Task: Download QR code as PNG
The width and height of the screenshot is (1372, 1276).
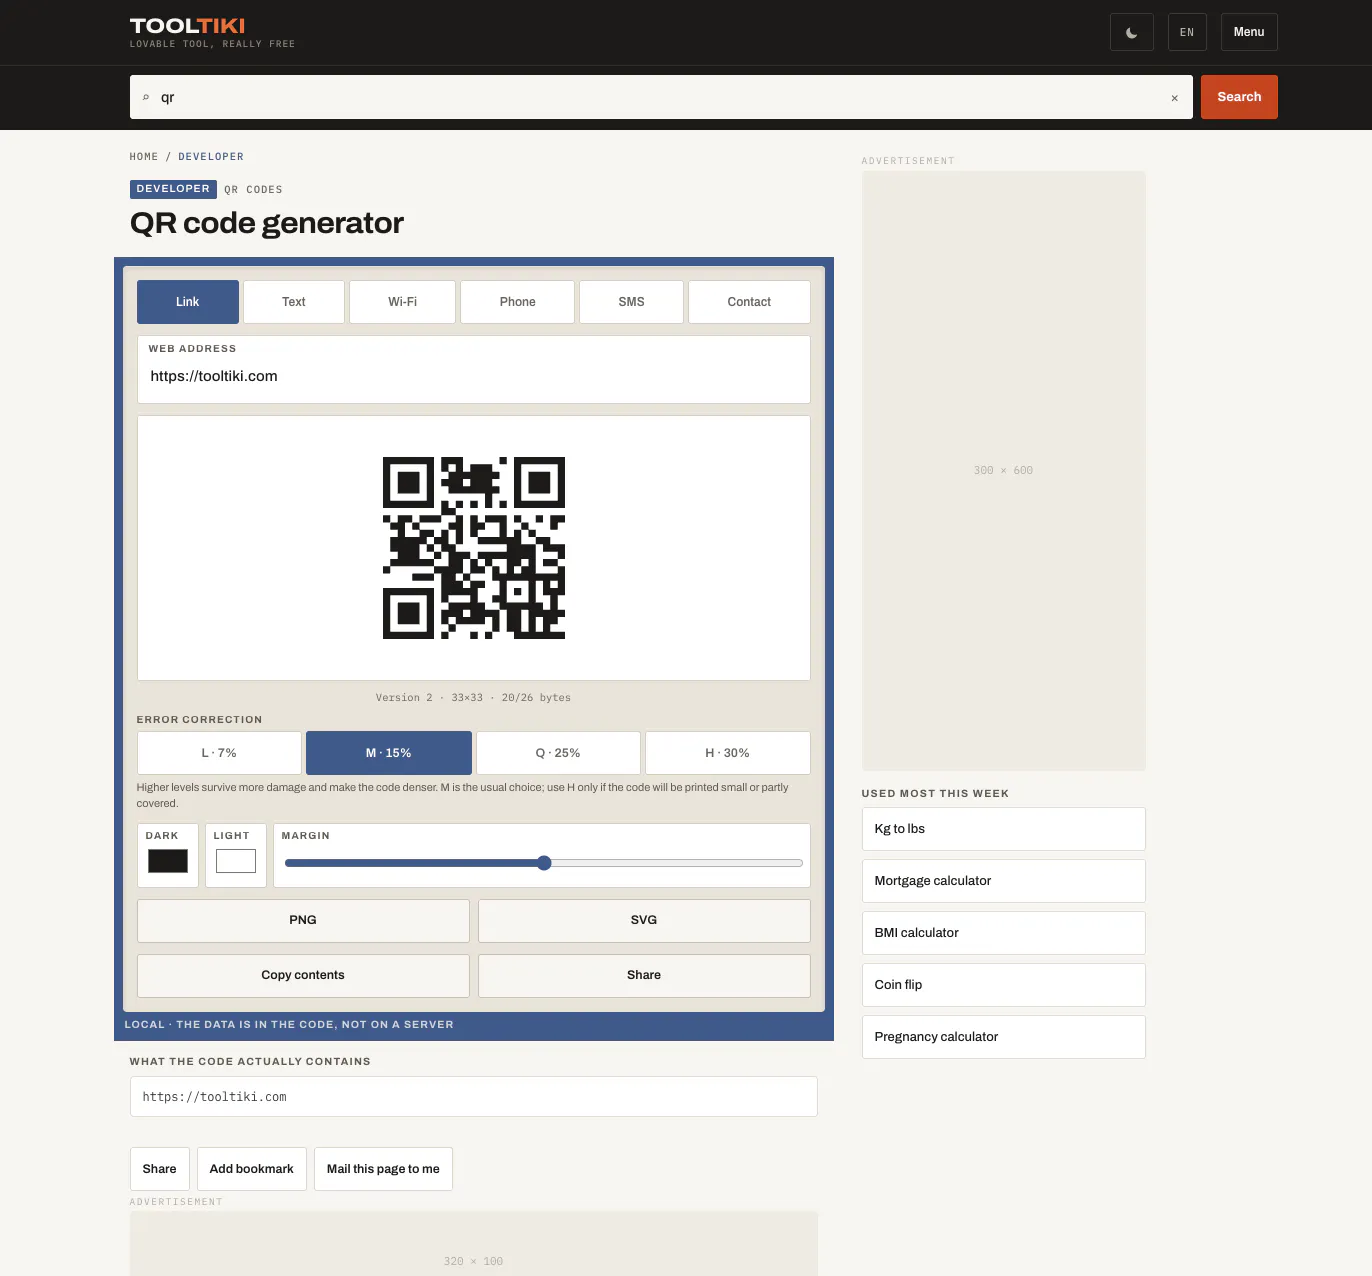Action: (x=303, y=920)
